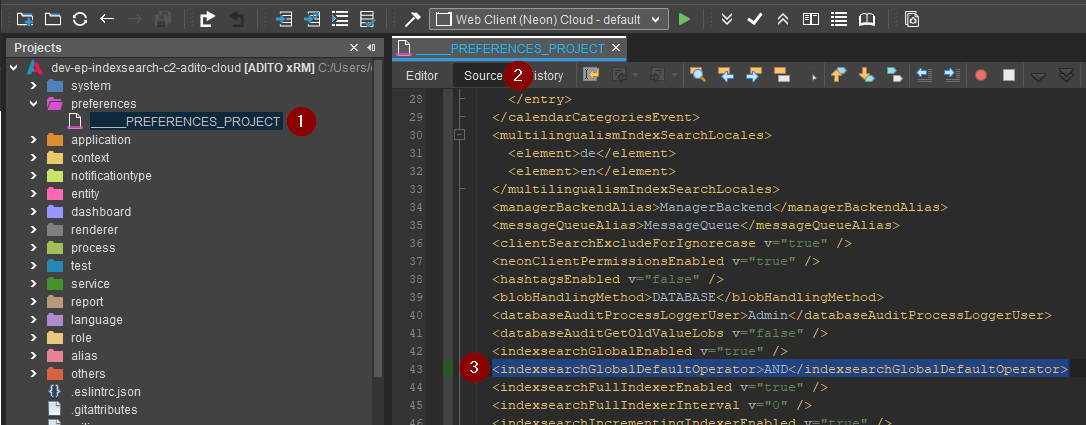Jump to next bookmark with orange down arrow
The height and width of the screenshot is (425, 1086).
tap(866, 75)
